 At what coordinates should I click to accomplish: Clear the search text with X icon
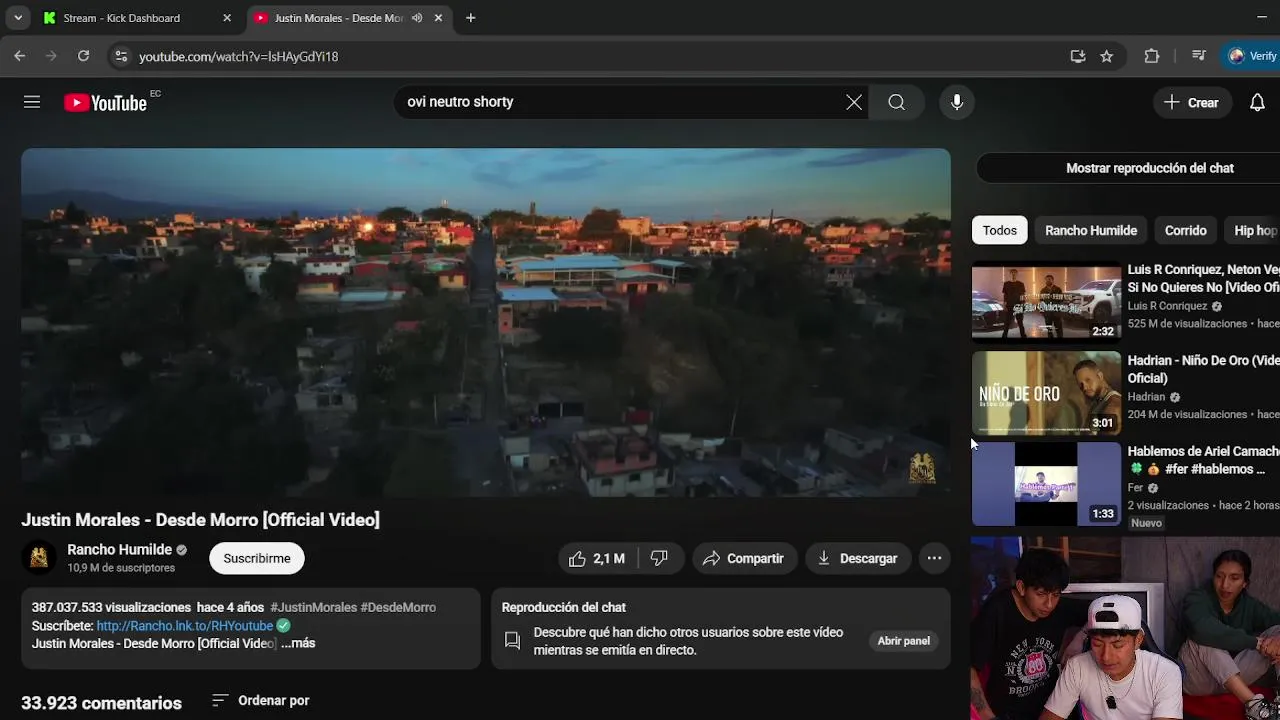pos(854,102)
